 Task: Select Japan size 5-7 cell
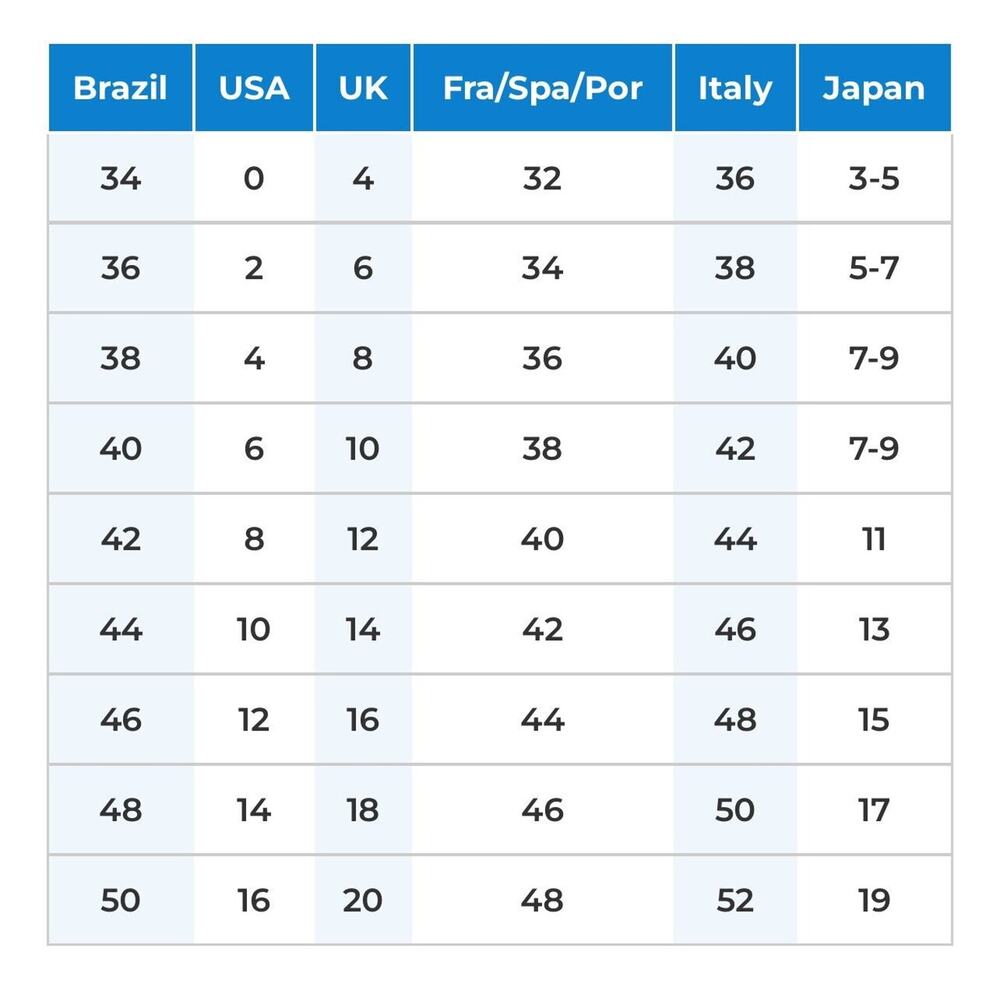tap(874, 269)
